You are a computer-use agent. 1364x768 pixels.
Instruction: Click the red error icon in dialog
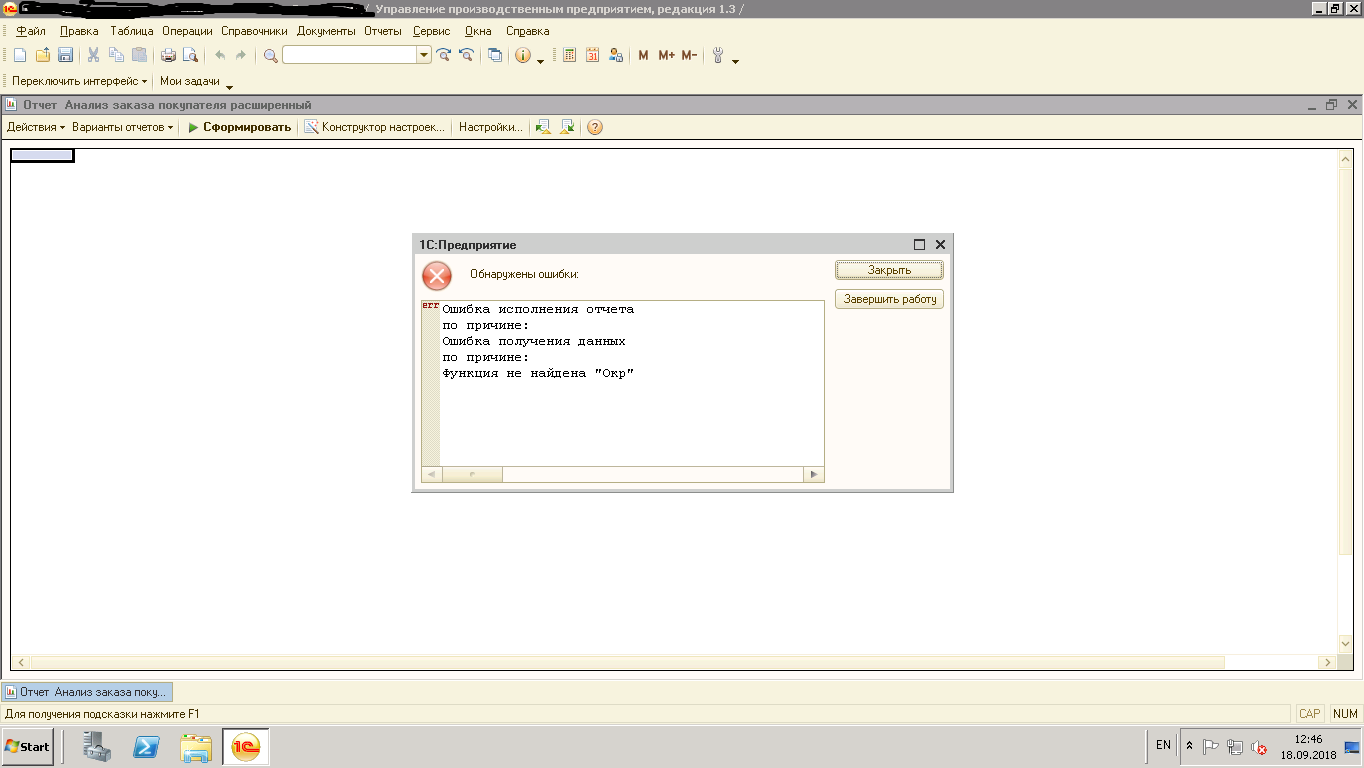pyautogui.click(x=437, y=276)
